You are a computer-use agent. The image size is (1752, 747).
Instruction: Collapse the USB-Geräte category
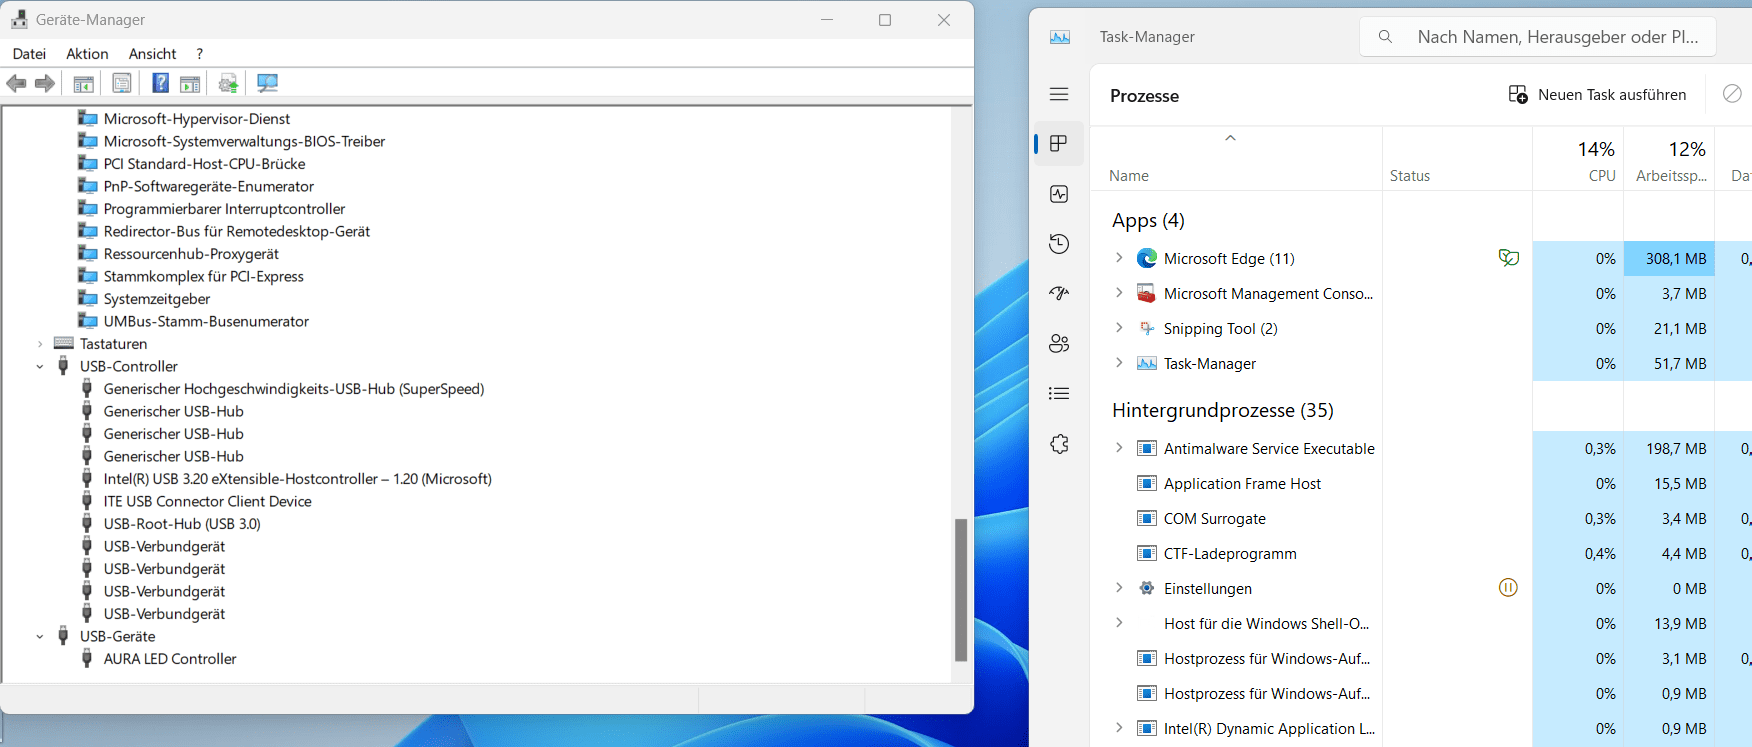click(x=40, y=637)
